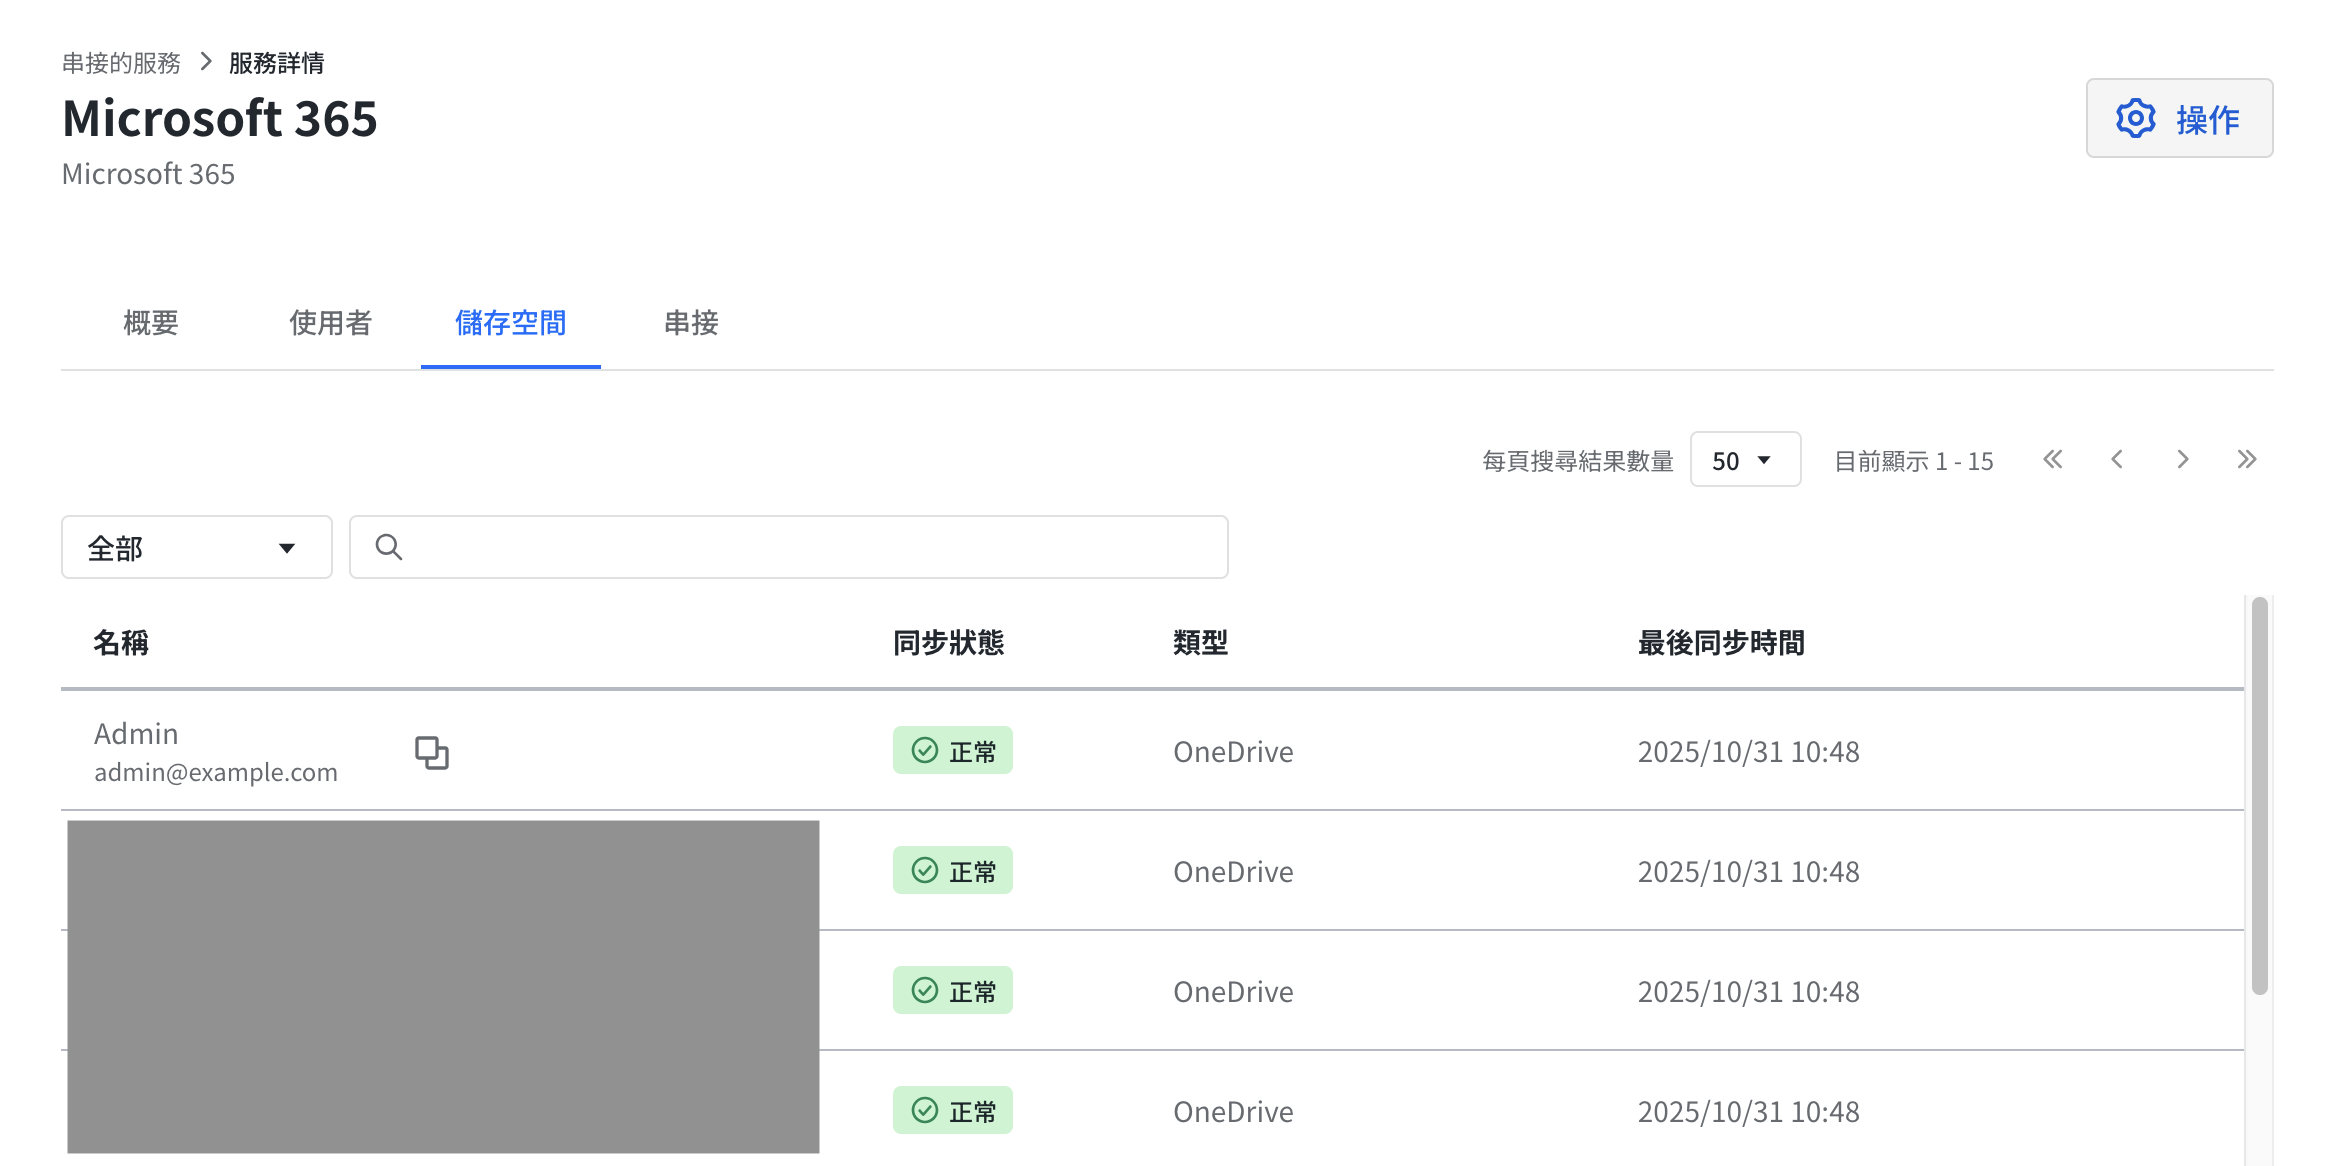Switch to the 概要 tab
Image resolution: width=2330 pixels, height=1166 pixels.
(x=151, y=323)
